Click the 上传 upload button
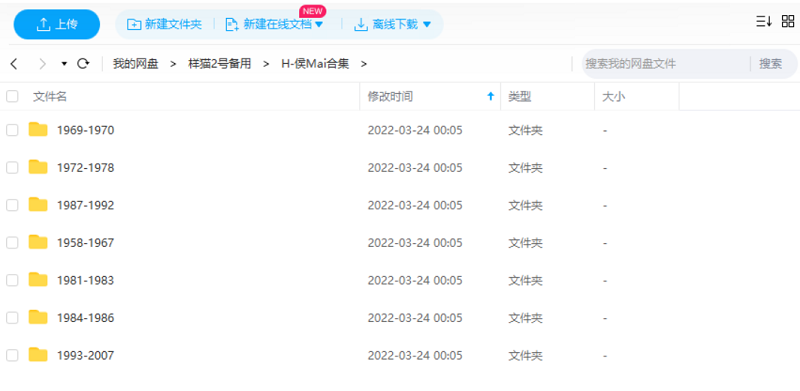800x391 pixels. 57,24
